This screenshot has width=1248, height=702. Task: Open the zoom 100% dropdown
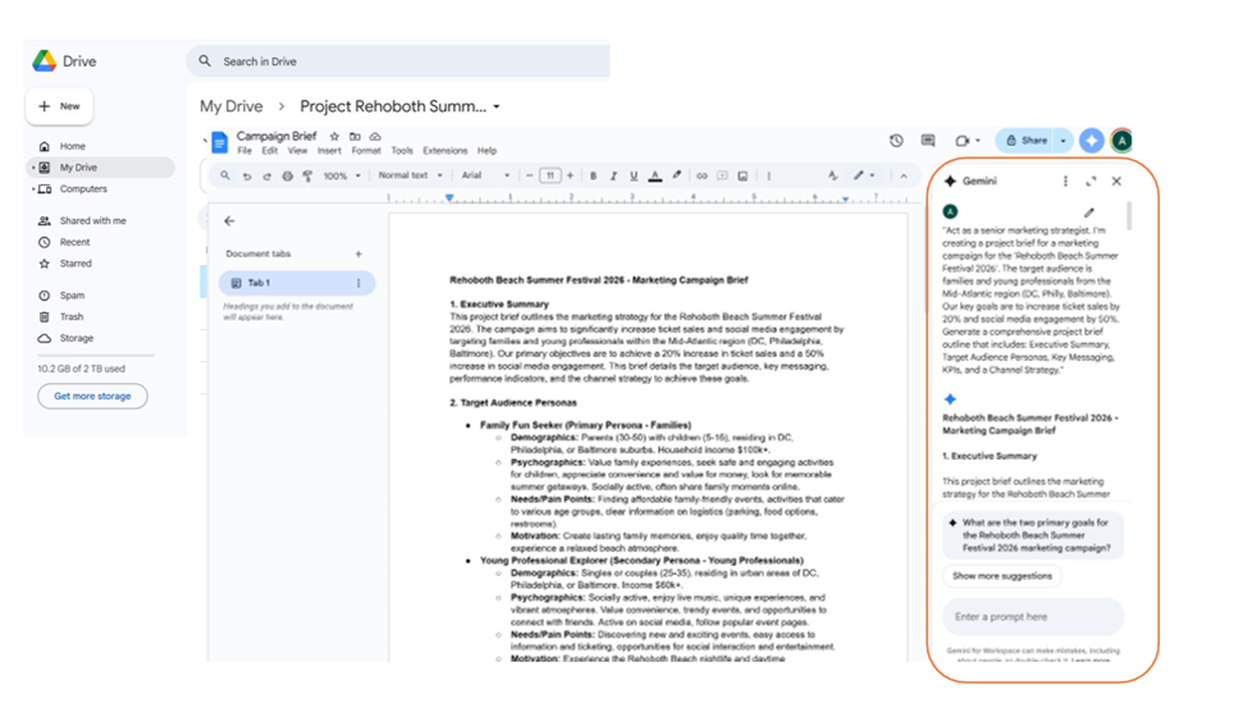point(343,176)
